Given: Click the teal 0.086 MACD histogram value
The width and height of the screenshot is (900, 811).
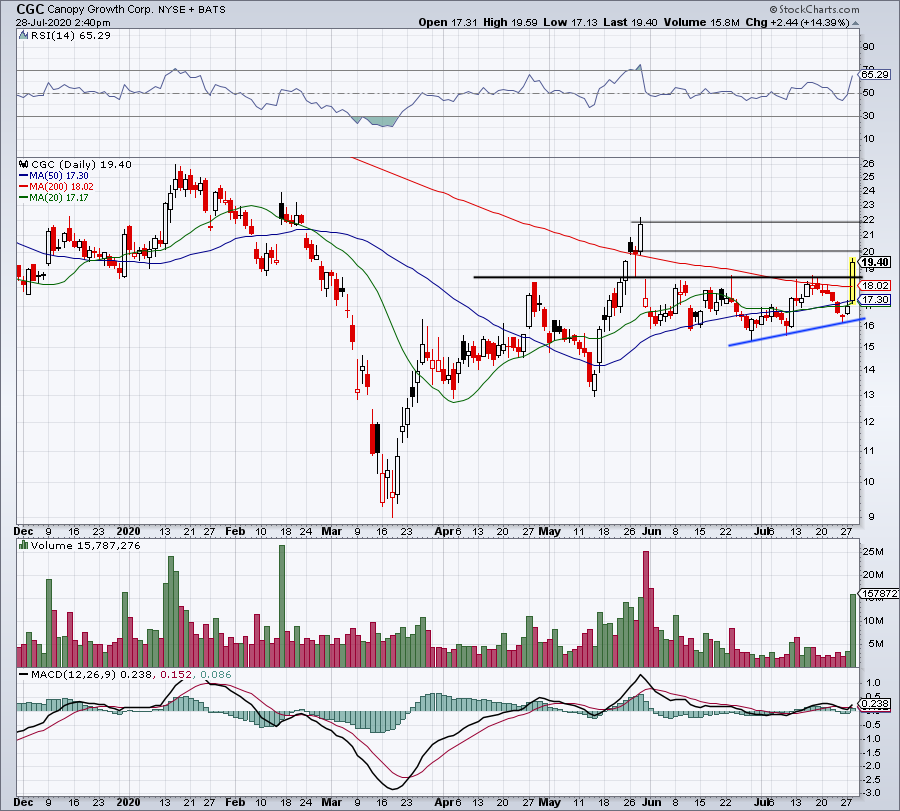Looking at the screenshot, I should click(215, 675).
